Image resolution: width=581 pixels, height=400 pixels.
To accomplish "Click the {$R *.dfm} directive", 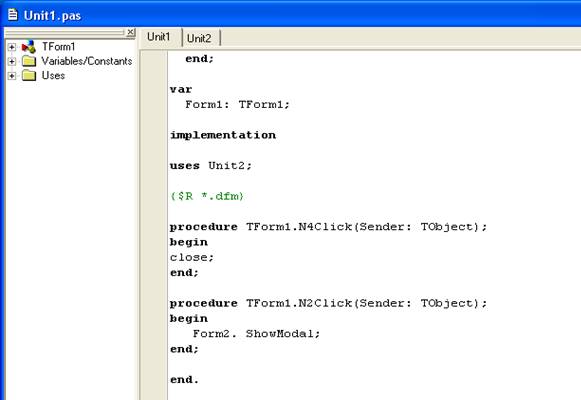I will (x=207, y=196).
